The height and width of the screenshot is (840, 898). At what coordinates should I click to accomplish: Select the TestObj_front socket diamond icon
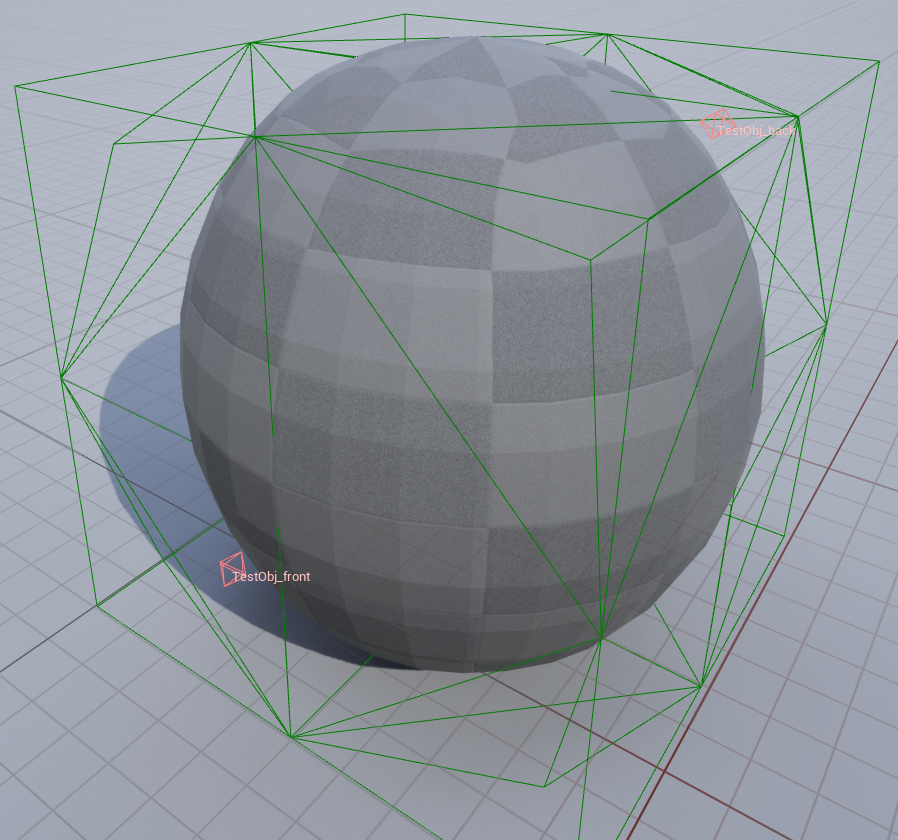[232, 569]
